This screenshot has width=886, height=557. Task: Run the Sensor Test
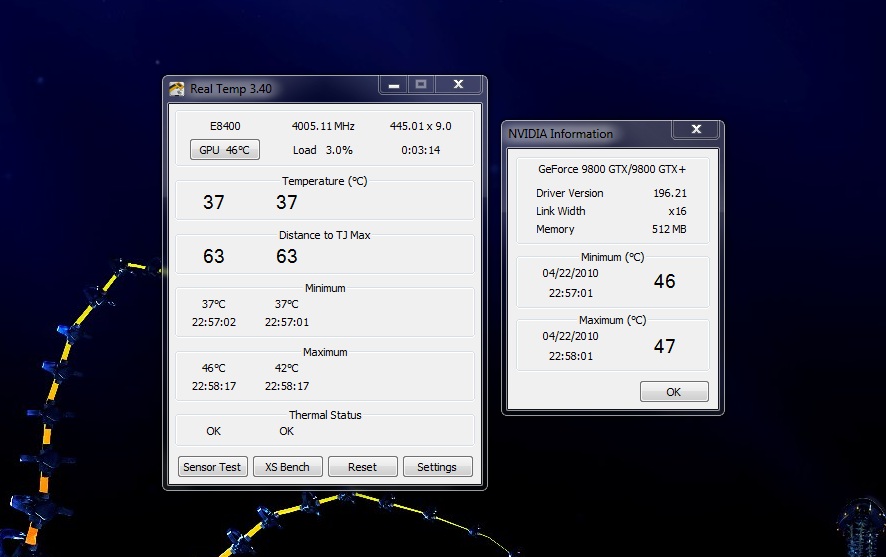click(x=212, y=467)
